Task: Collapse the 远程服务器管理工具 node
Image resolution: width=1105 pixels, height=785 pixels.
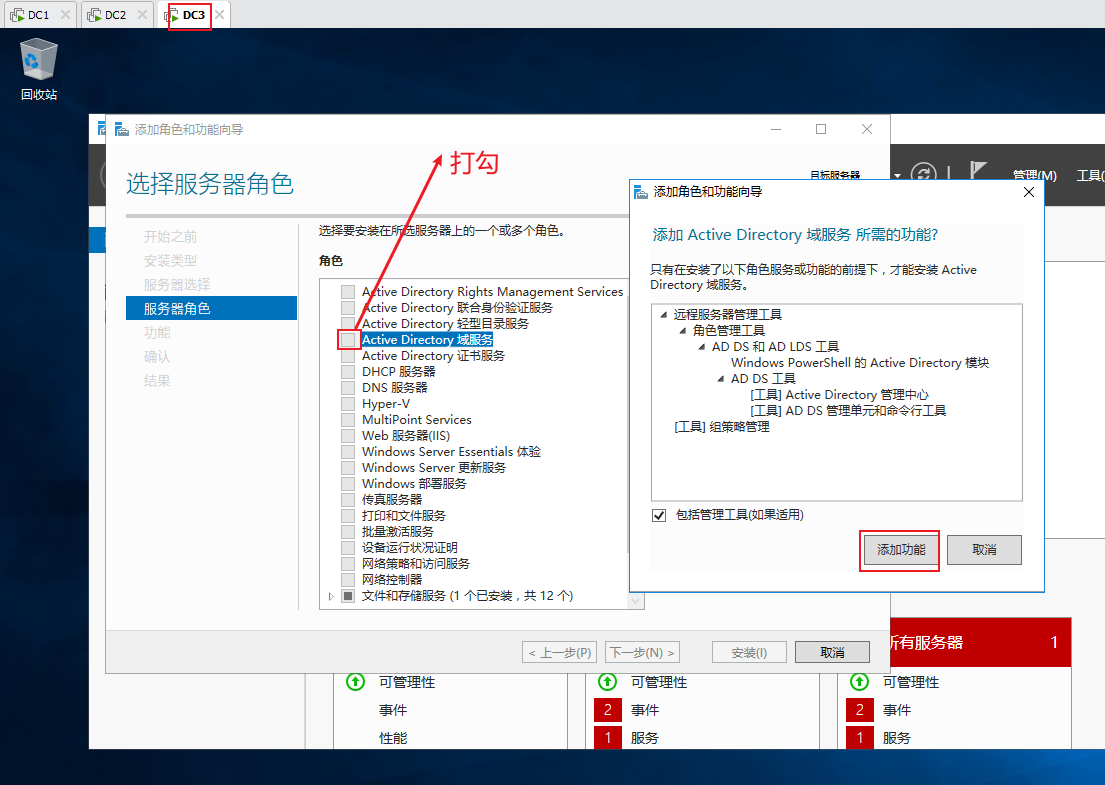Action: tap(663, 314)
